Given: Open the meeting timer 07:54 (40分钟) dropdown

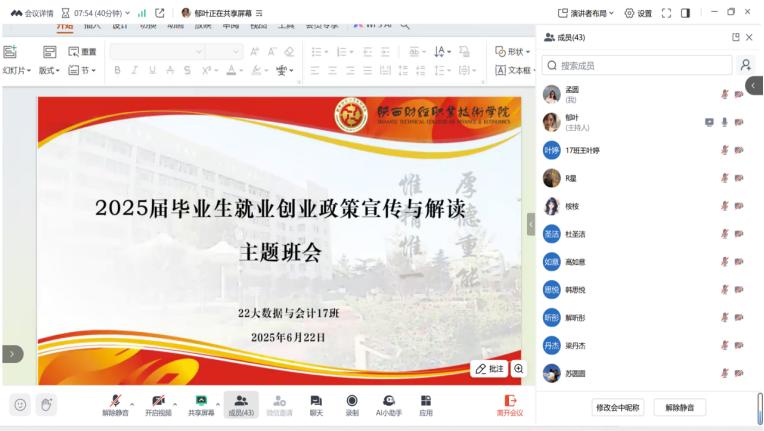Looking at the screenshot, I should (96, 13).
